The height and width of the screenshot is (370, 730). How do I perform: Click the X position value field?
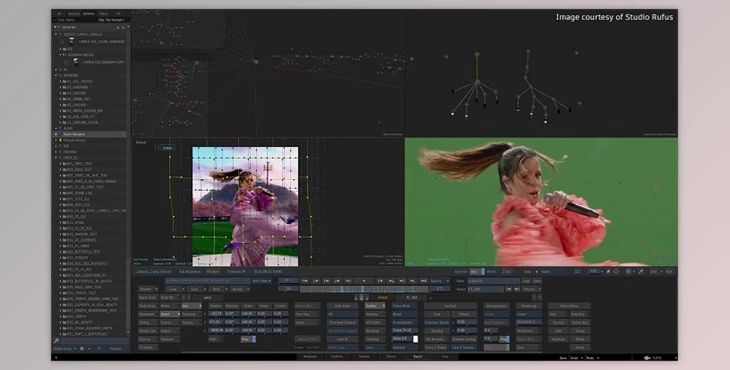[x=215, y=314]
